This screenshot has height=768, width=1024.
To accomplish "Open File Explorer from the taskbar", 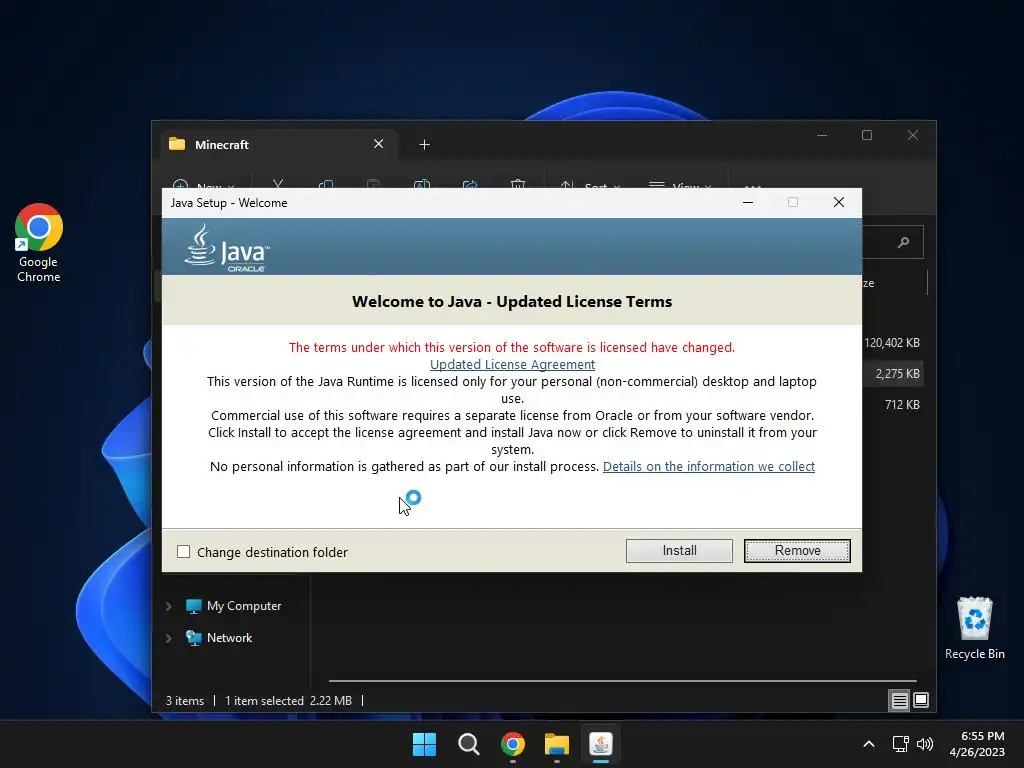I will pos(557,744).
